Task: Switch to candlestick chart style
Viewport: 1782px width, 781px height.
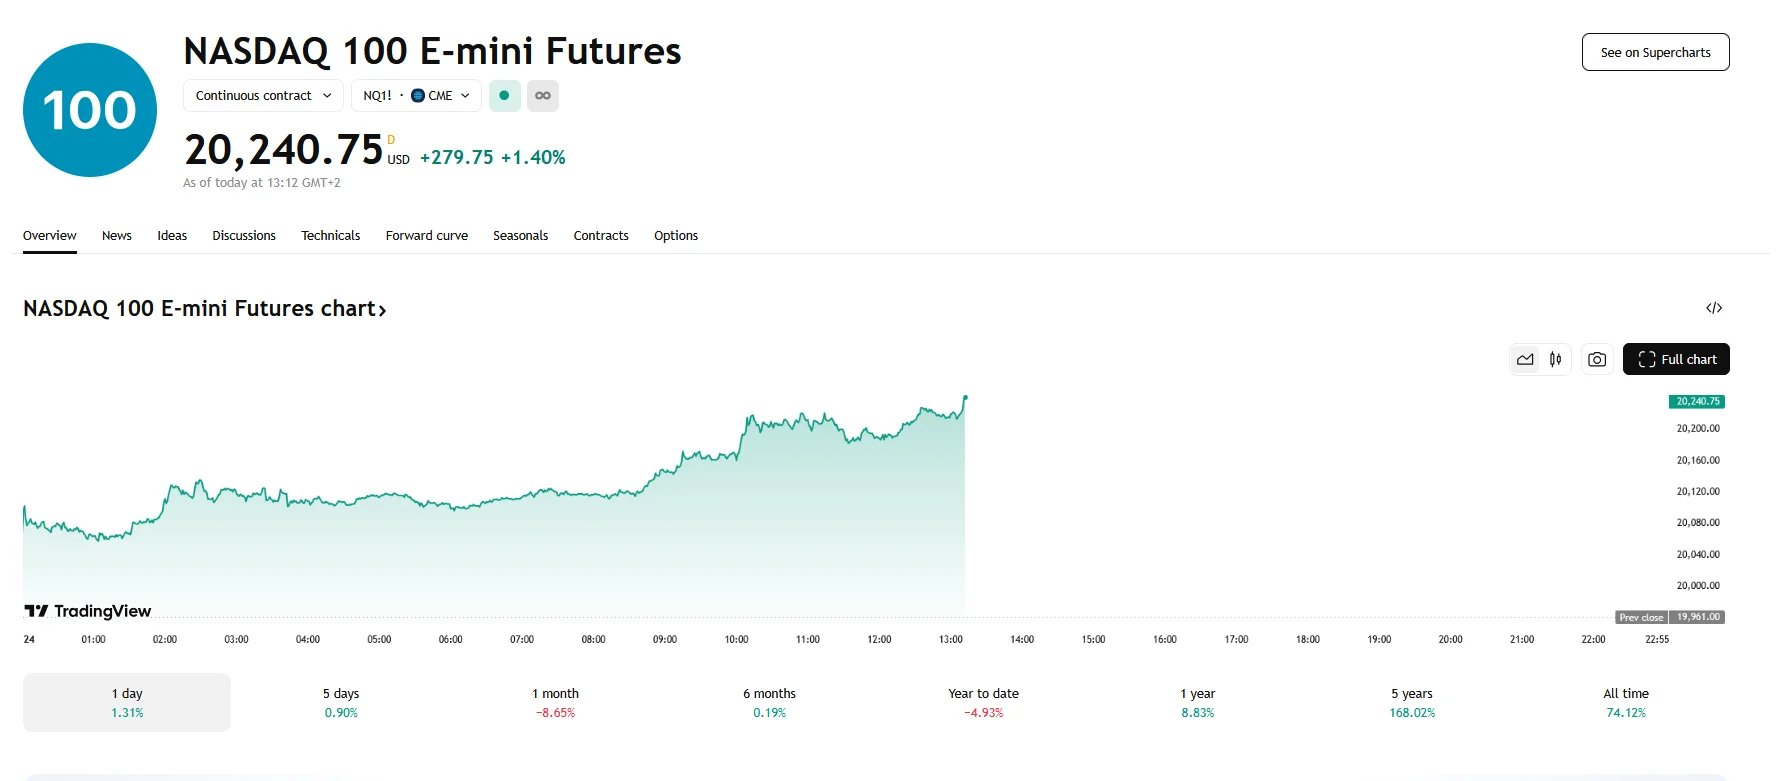Action: pyautogui.click(x=1556, y=360)
